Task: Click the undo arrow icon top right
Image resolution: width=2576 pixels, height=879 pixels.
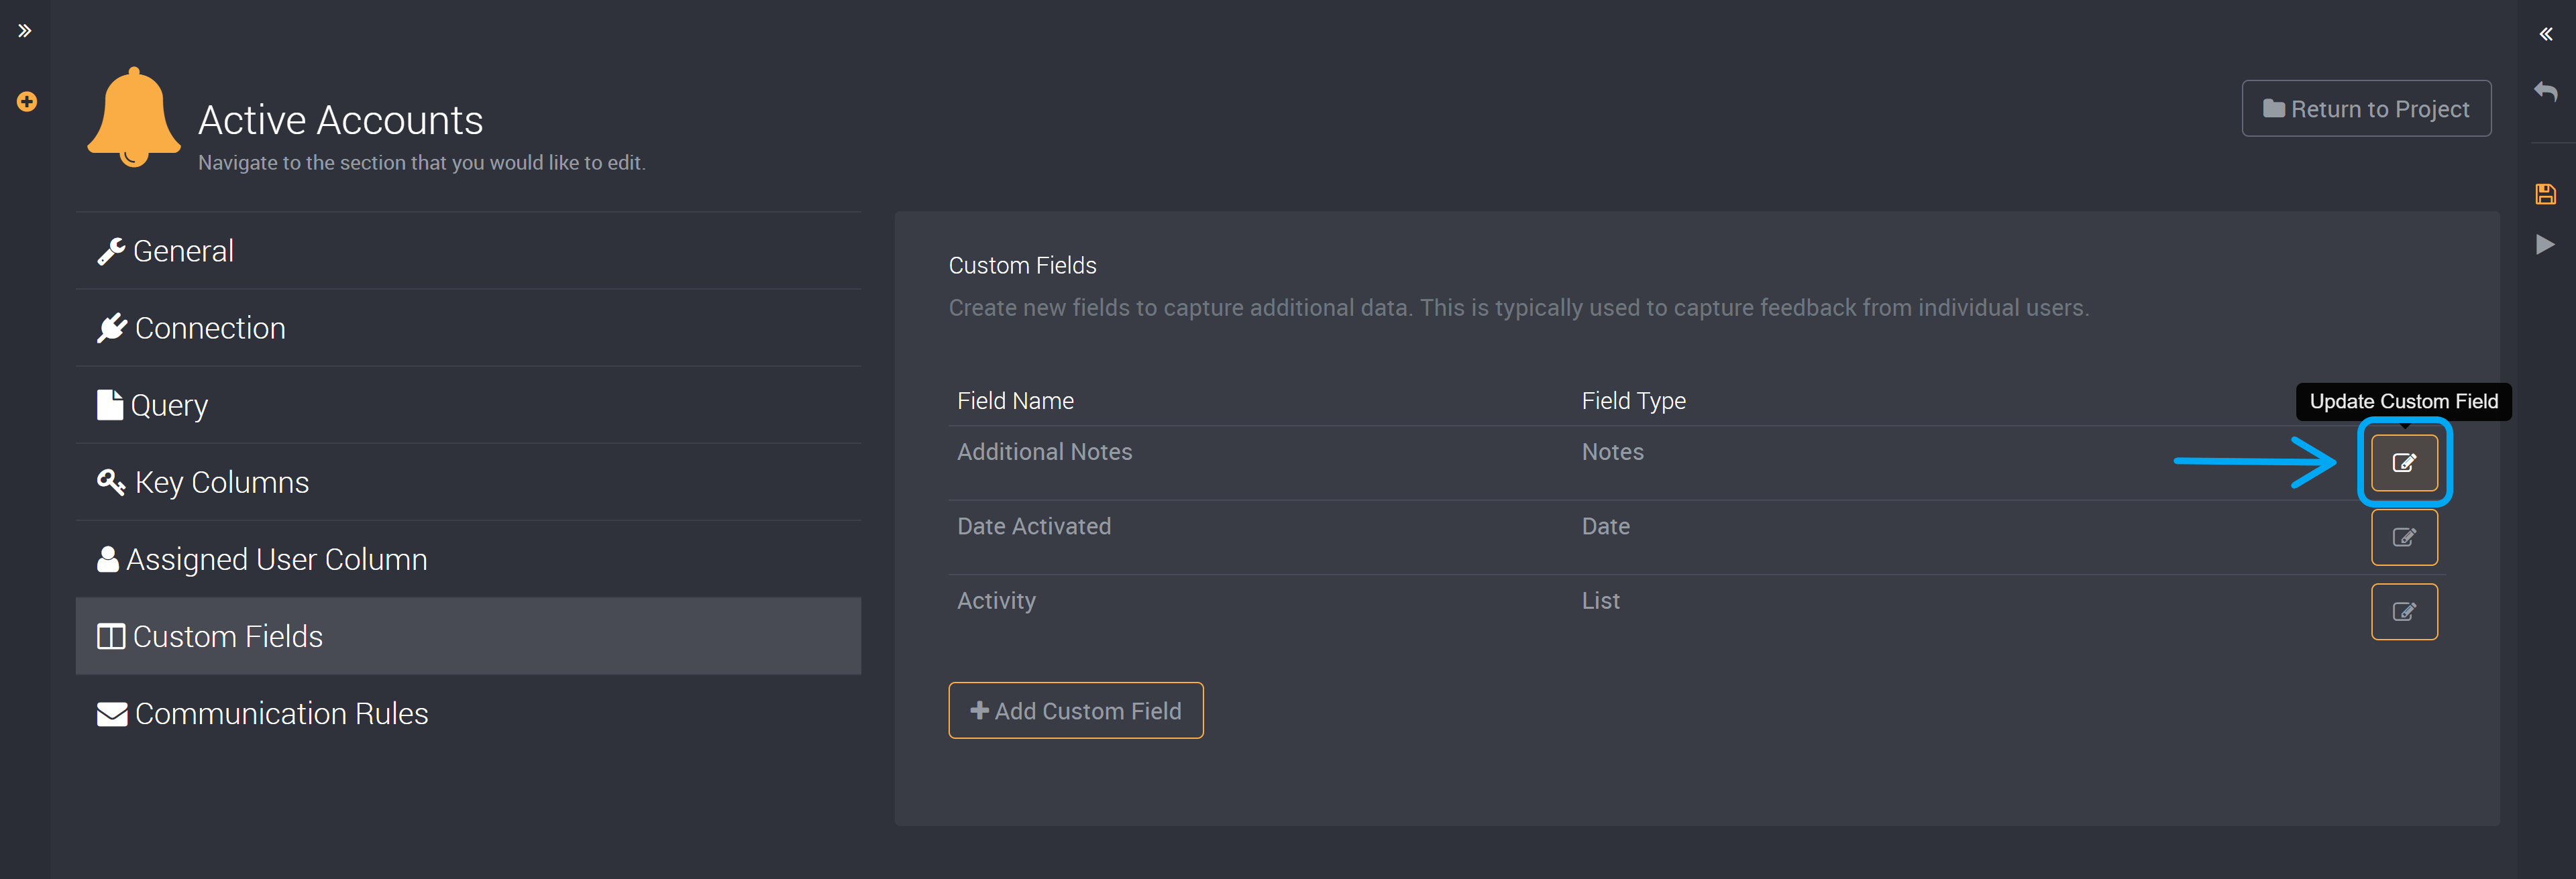Action: pyautogui.click(x=2544, y=91)
